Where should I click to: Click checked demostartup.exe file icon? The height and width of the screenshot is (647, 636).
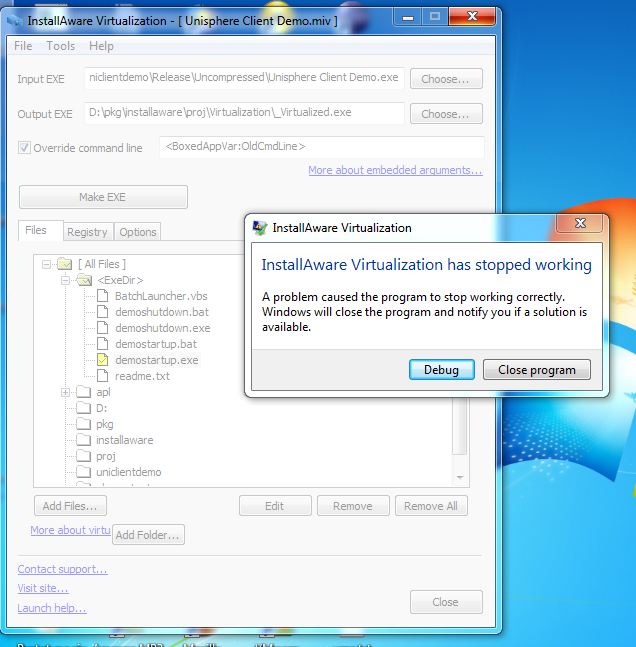pyautogui.click(x=102, y=360)
